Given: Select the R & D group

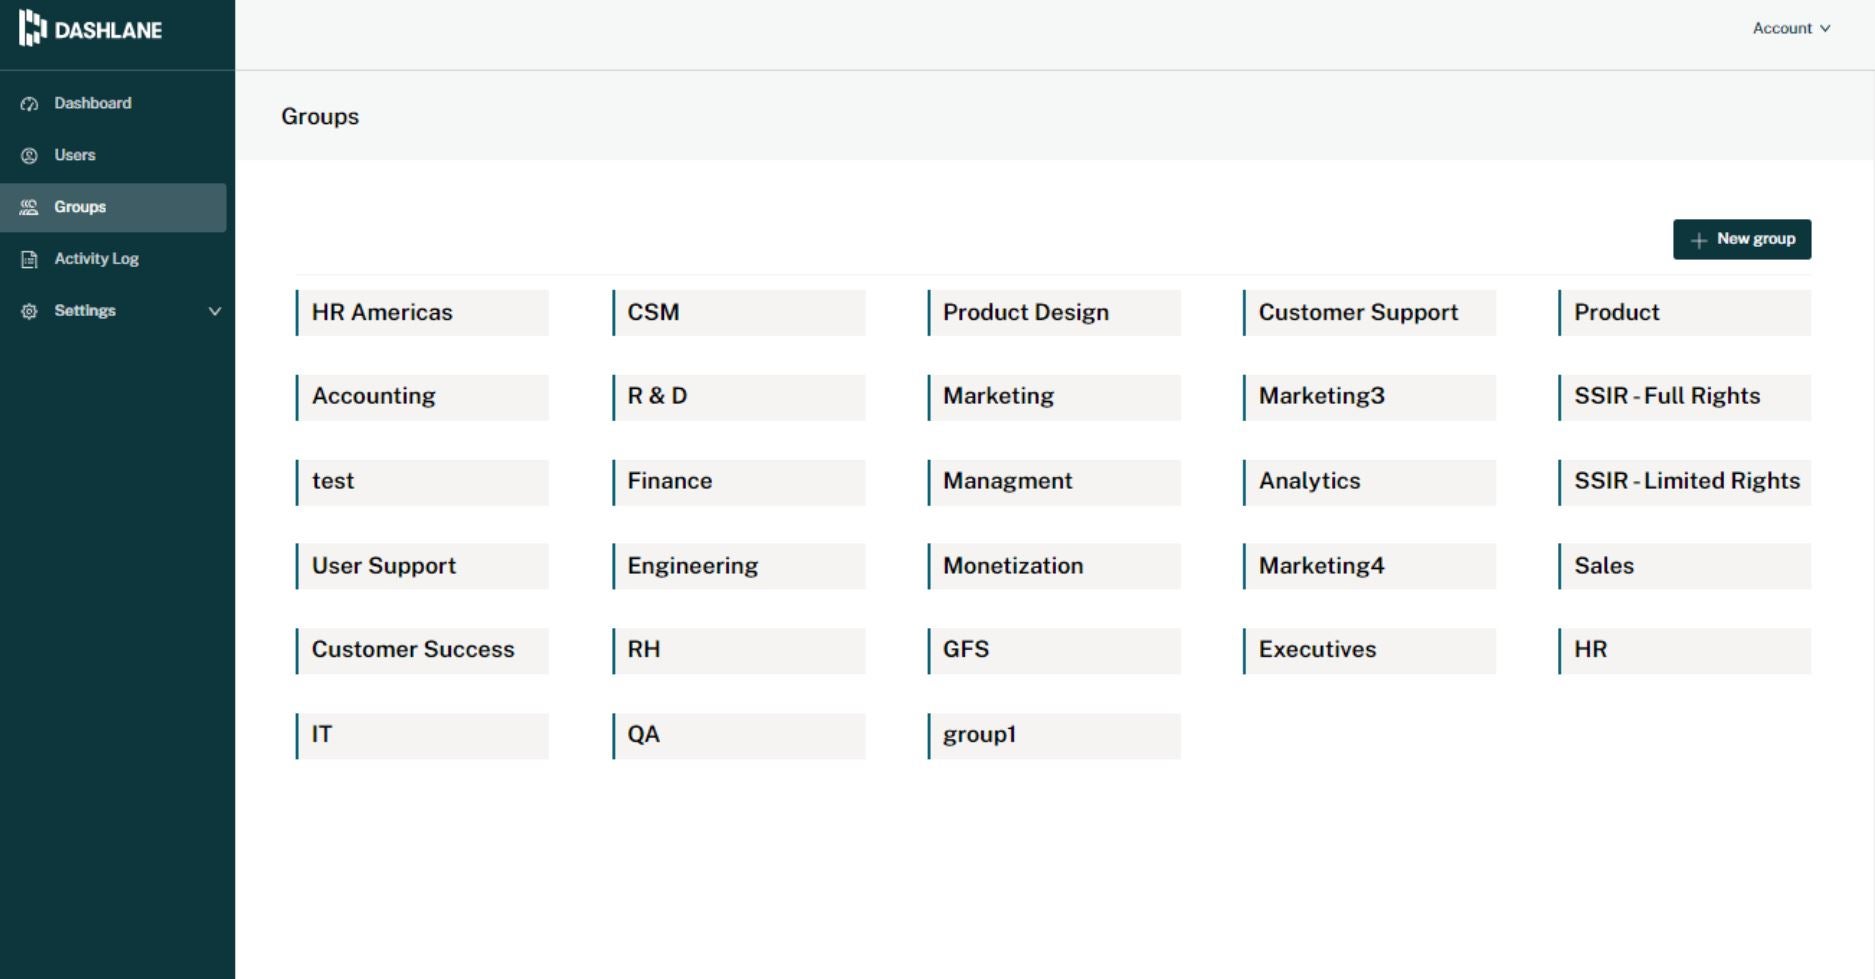Looking at the screenshot, I should click(738, 397).
